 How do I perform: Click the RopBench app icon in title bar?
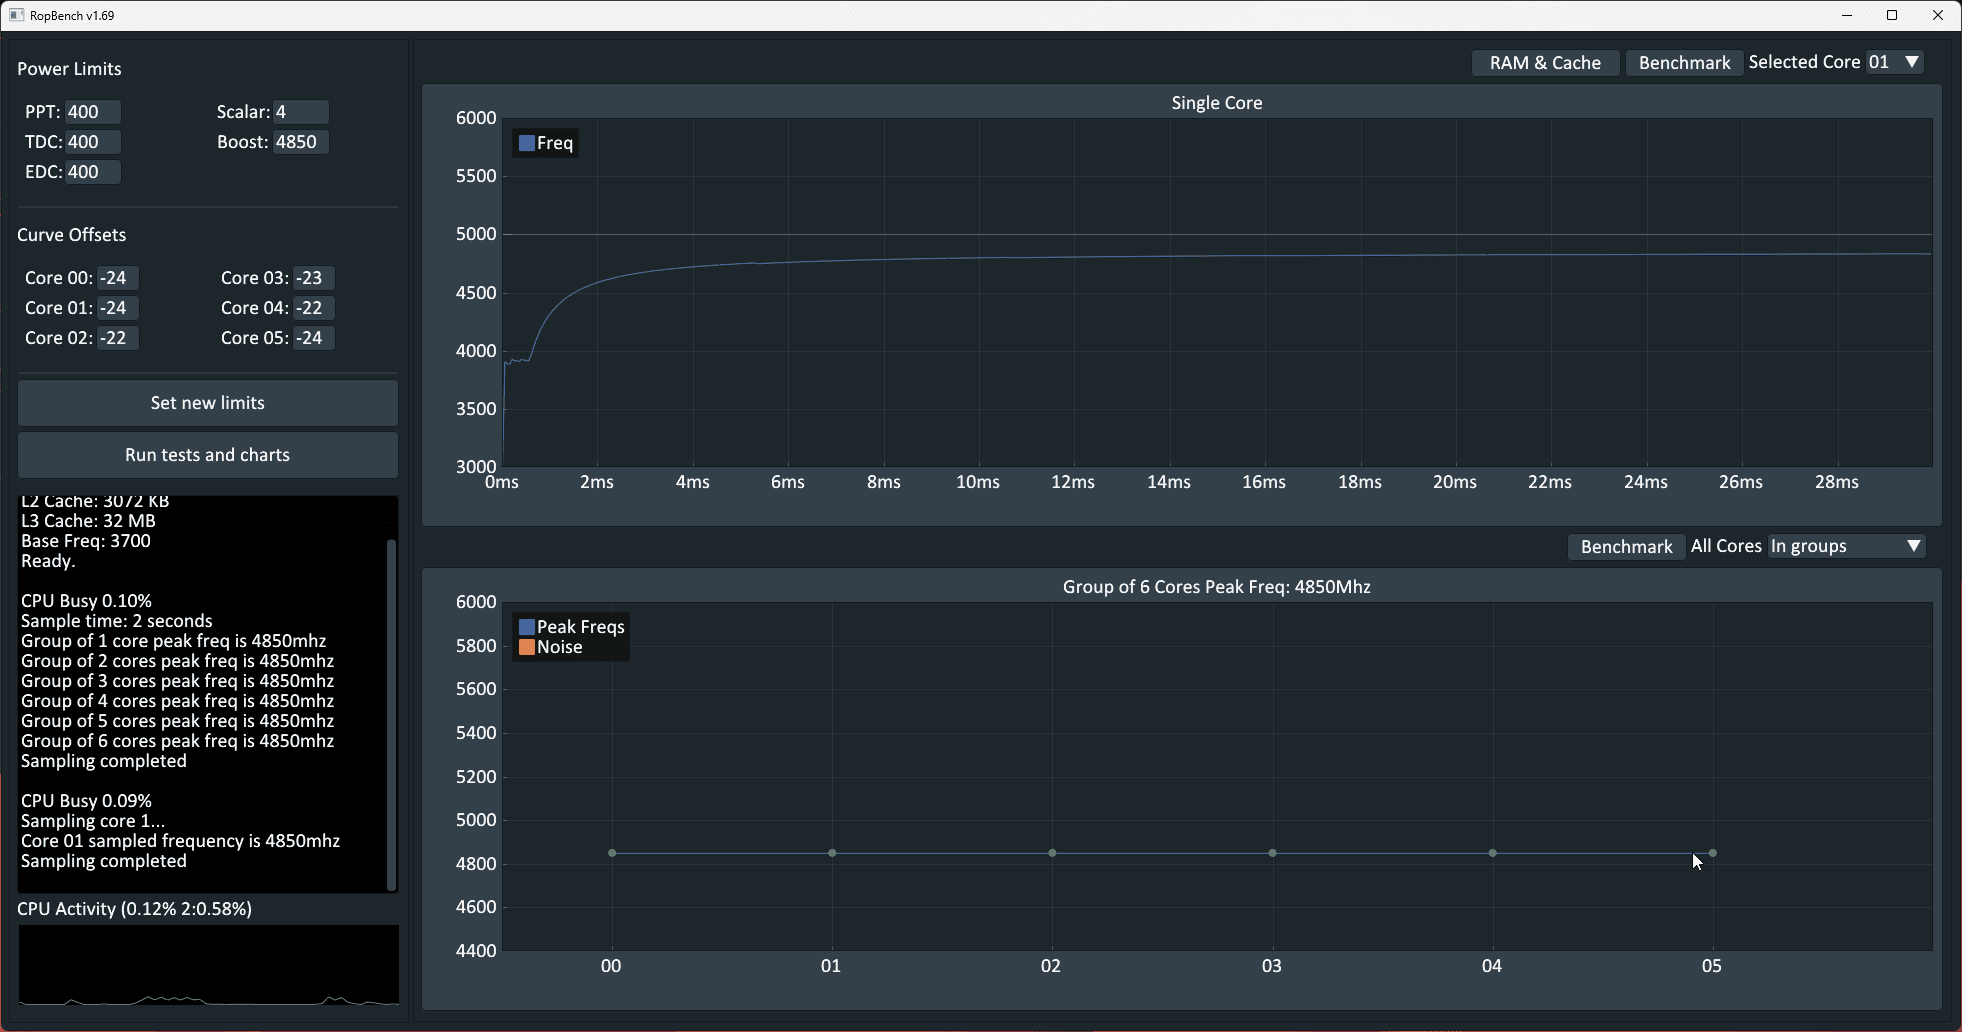pyautogui.click(x=16, y=15)
